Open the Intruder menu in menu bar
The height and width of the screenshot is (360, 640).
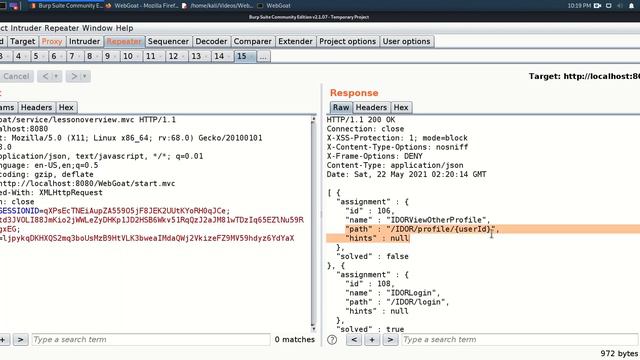click(x=26, y=28)
